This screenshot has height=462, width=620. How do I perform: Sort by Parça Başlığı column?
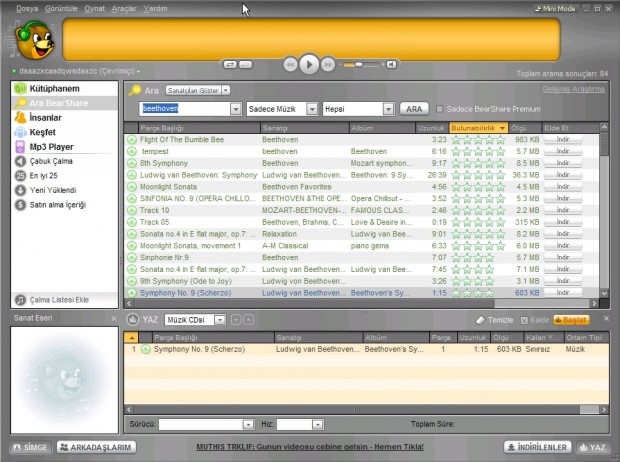coord(199,128)
